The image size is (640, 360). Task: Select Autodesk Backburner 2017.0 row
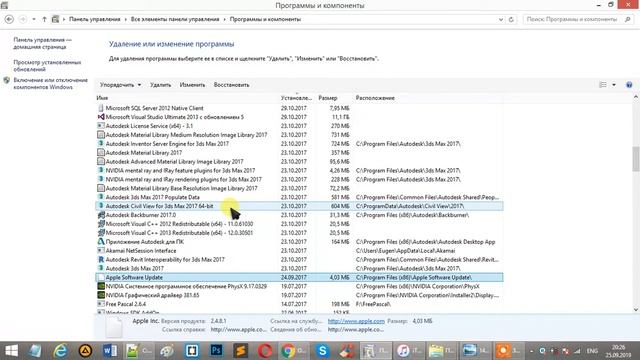[x=299, y=215]
